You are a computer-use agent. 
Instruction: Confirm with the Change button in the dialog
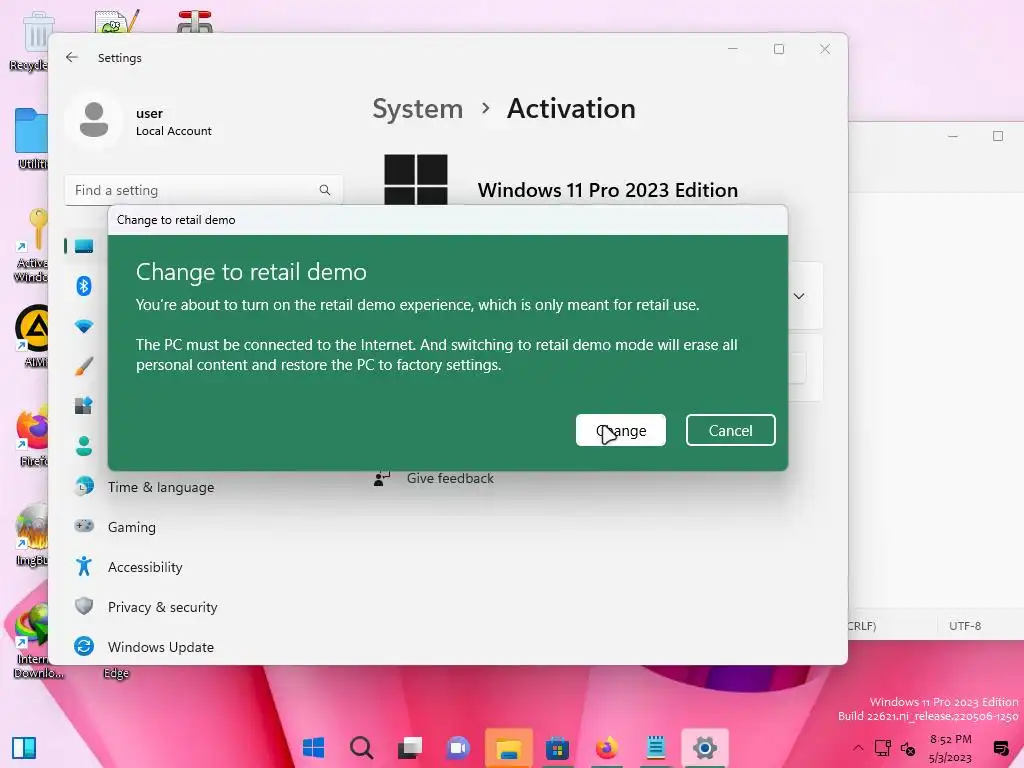[x=620, y=430]
